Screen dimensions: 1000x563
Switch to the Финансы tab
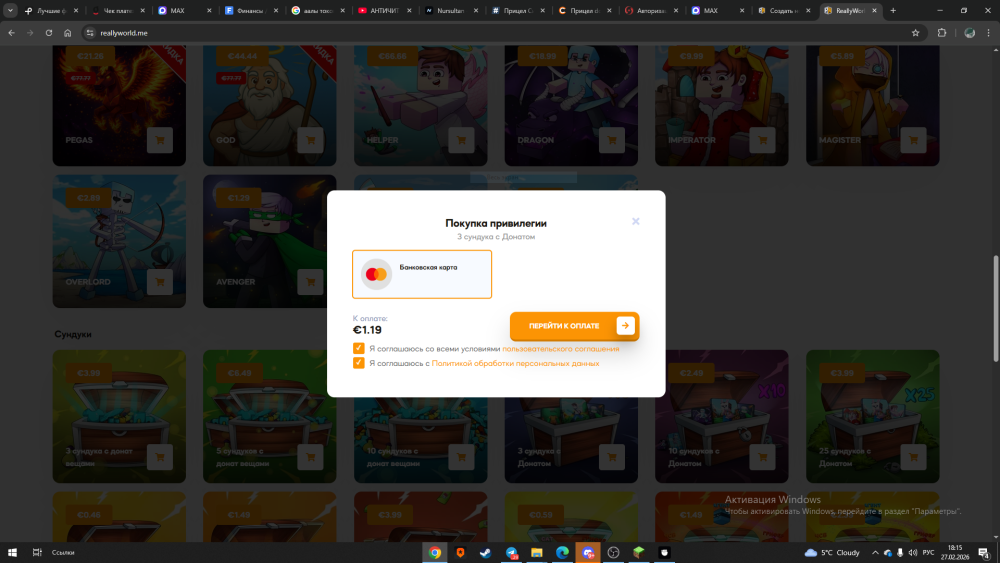[x=250, y=11]
